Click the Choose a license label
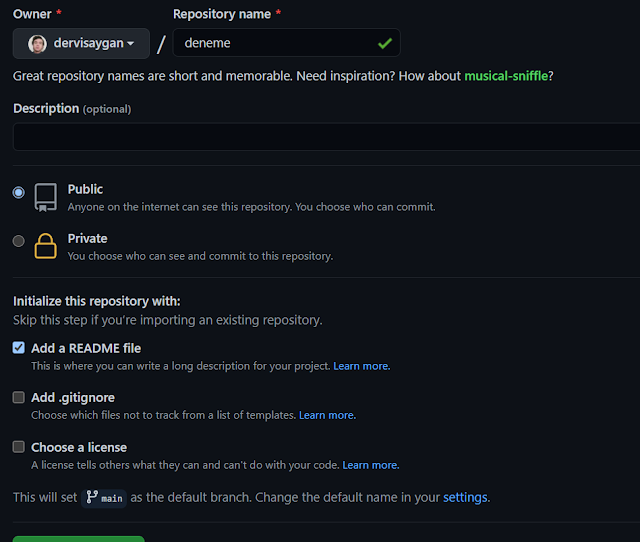This screenshot has width=640, height=542. [x=79, y=447]
